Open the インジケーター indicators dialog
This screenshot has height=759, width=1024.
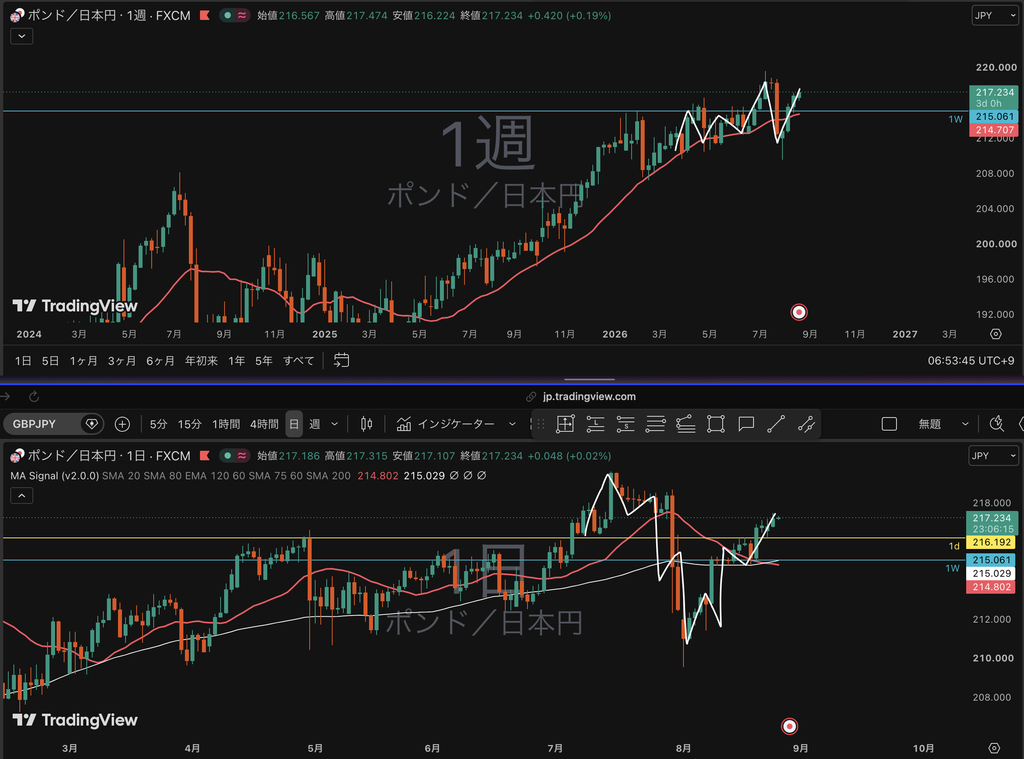point(446,424)
